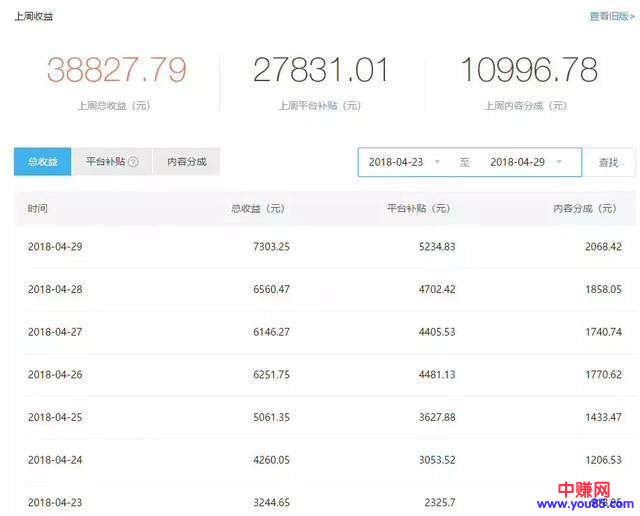Screen dimensions: 640x516
Task: Click the start date field 2018-04-23
Action: tap(397, 162)
